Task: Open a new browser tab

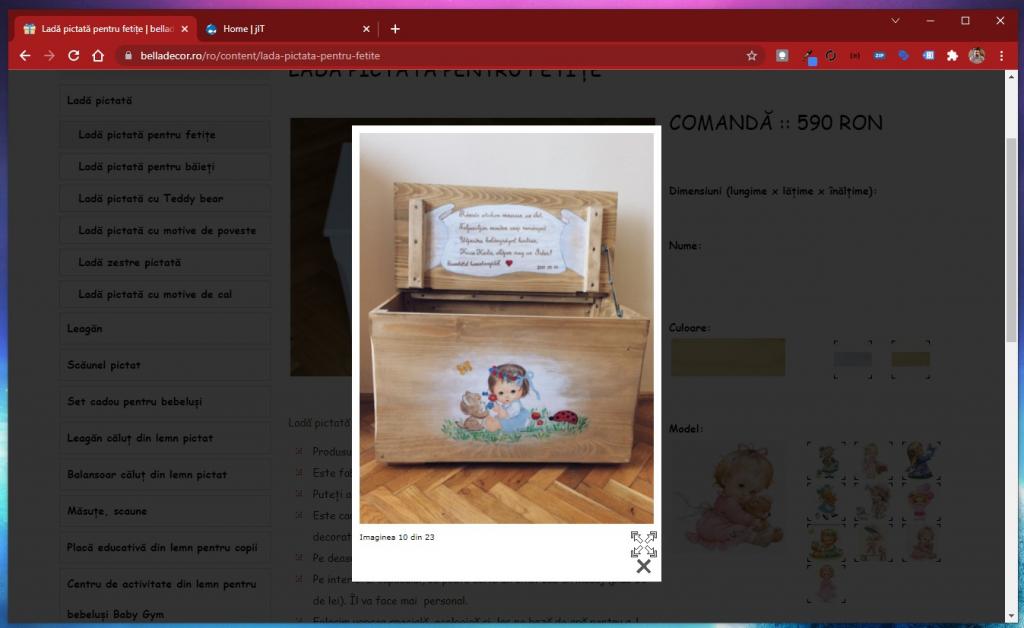Action: (395, 29)
